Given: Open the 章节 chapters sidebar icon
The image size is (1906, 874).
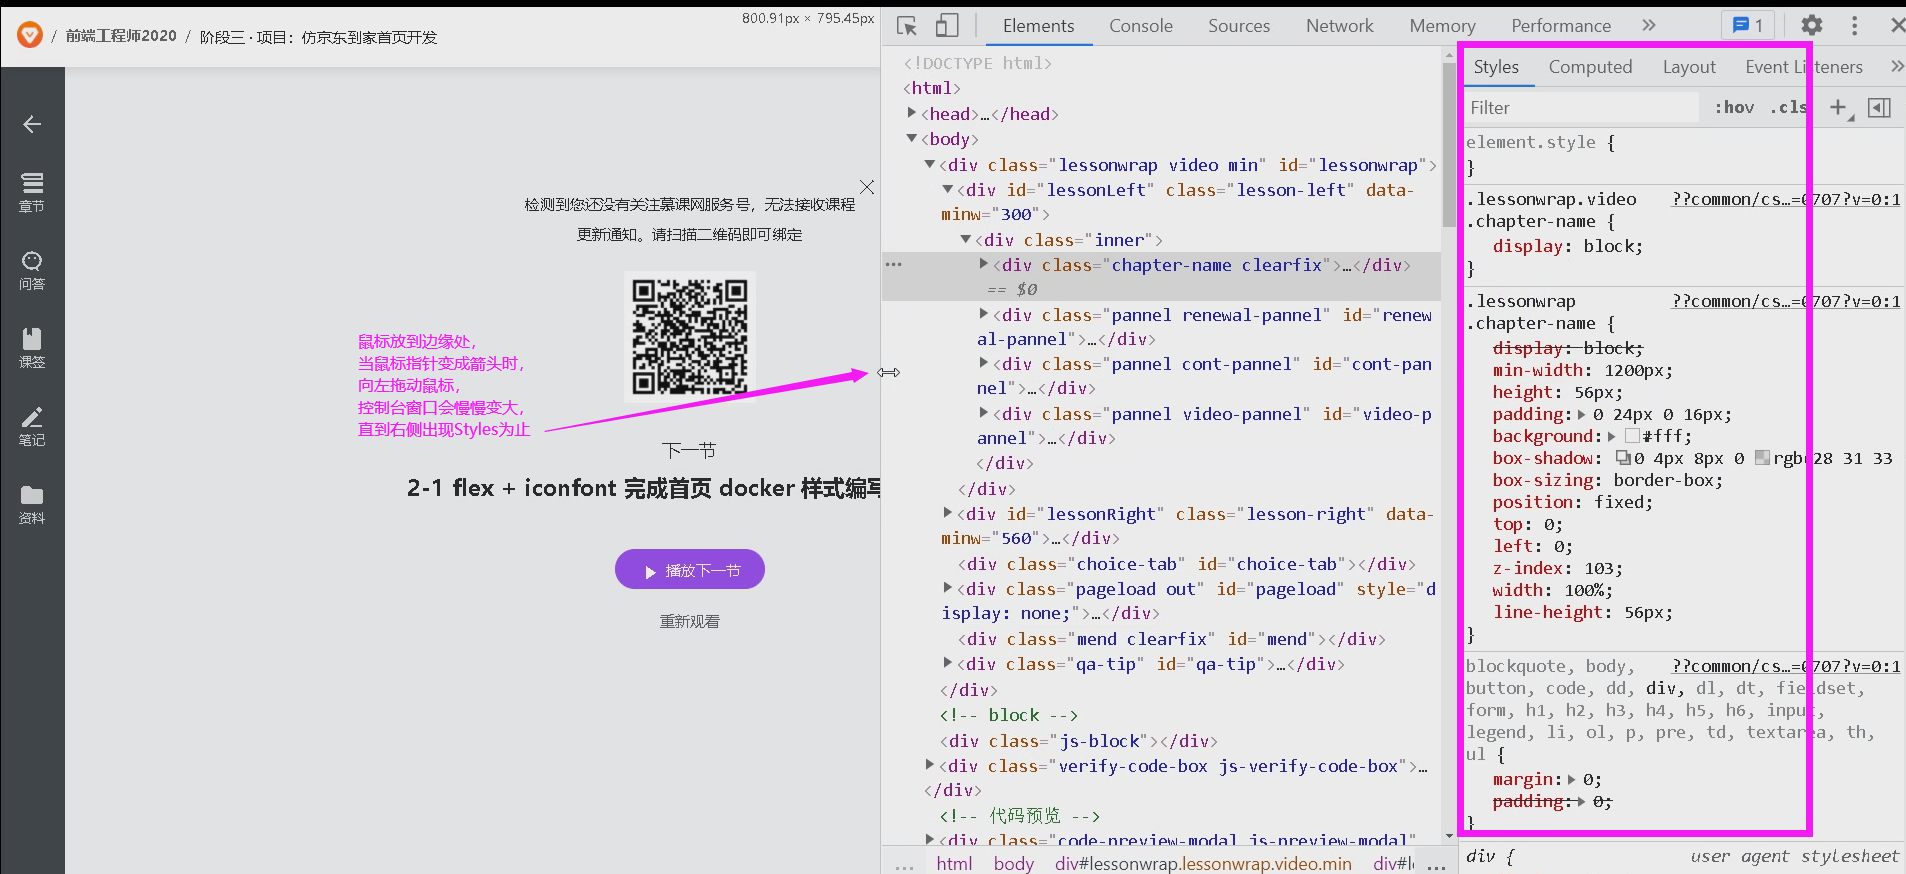Looking at the screenshot, I should 32,192.
